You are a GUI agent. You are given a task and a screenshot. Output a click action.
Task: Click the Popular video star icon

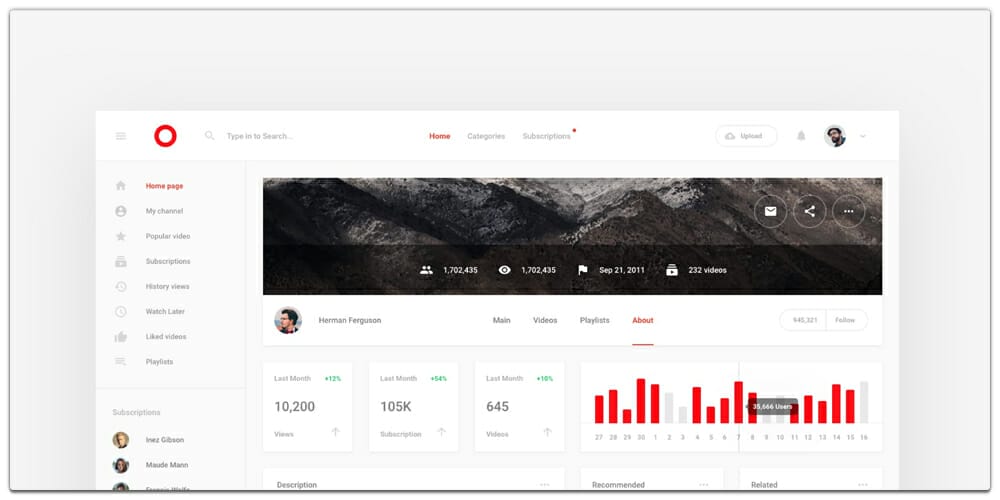(x=121, y=236)
